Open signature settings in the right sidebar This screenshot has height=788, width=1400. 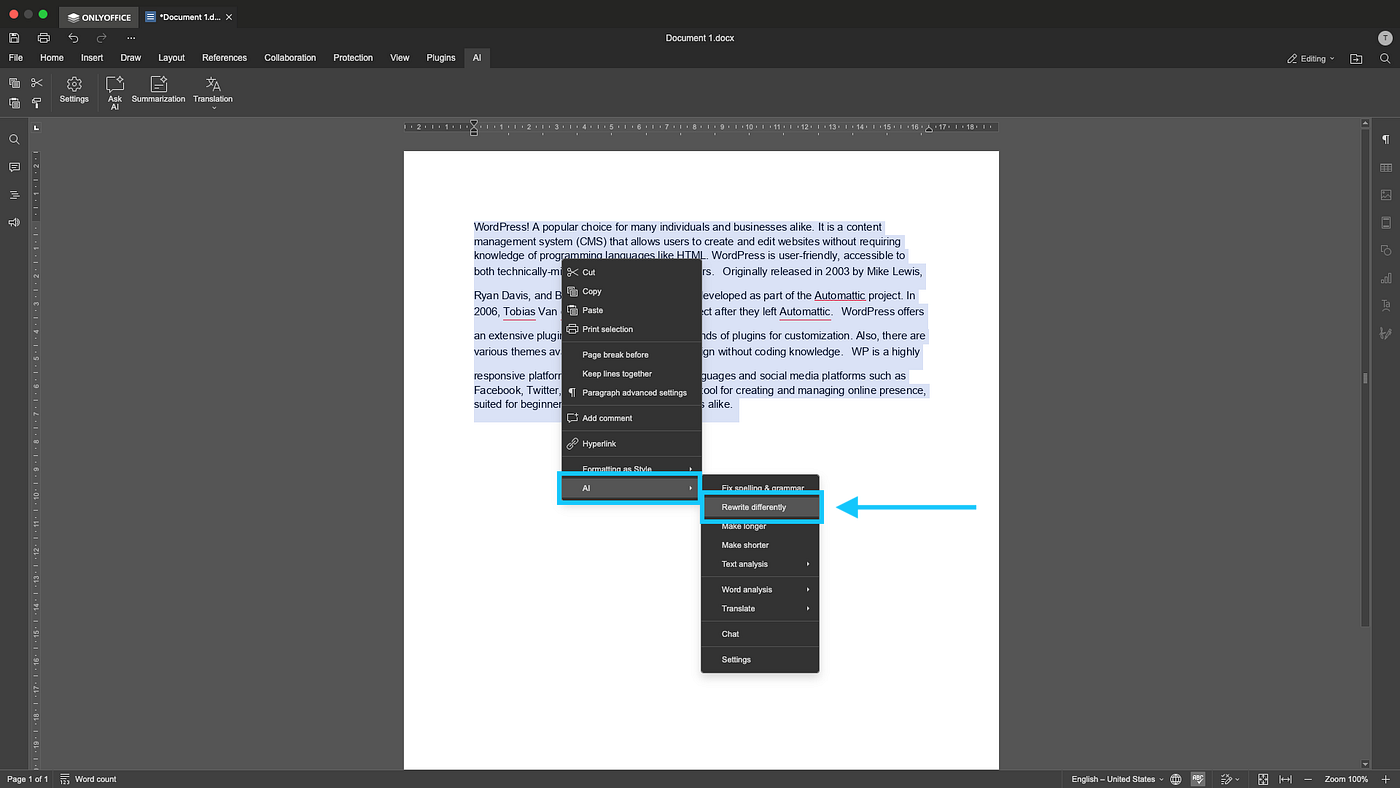tap(1385, 333)
